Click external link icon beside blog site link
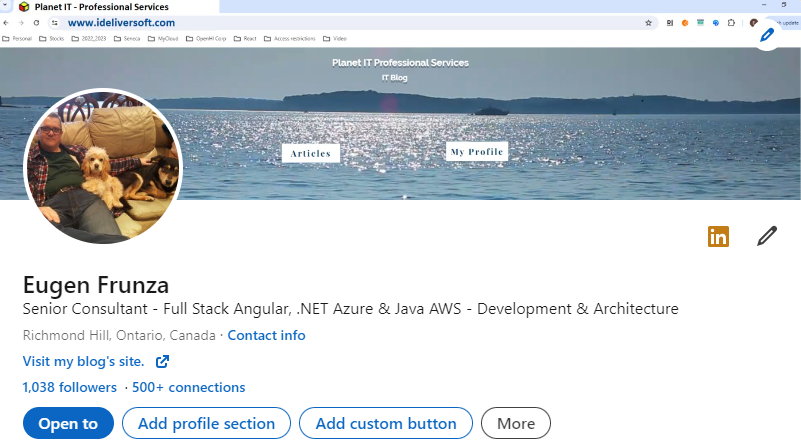 click(x=162, y=362)
